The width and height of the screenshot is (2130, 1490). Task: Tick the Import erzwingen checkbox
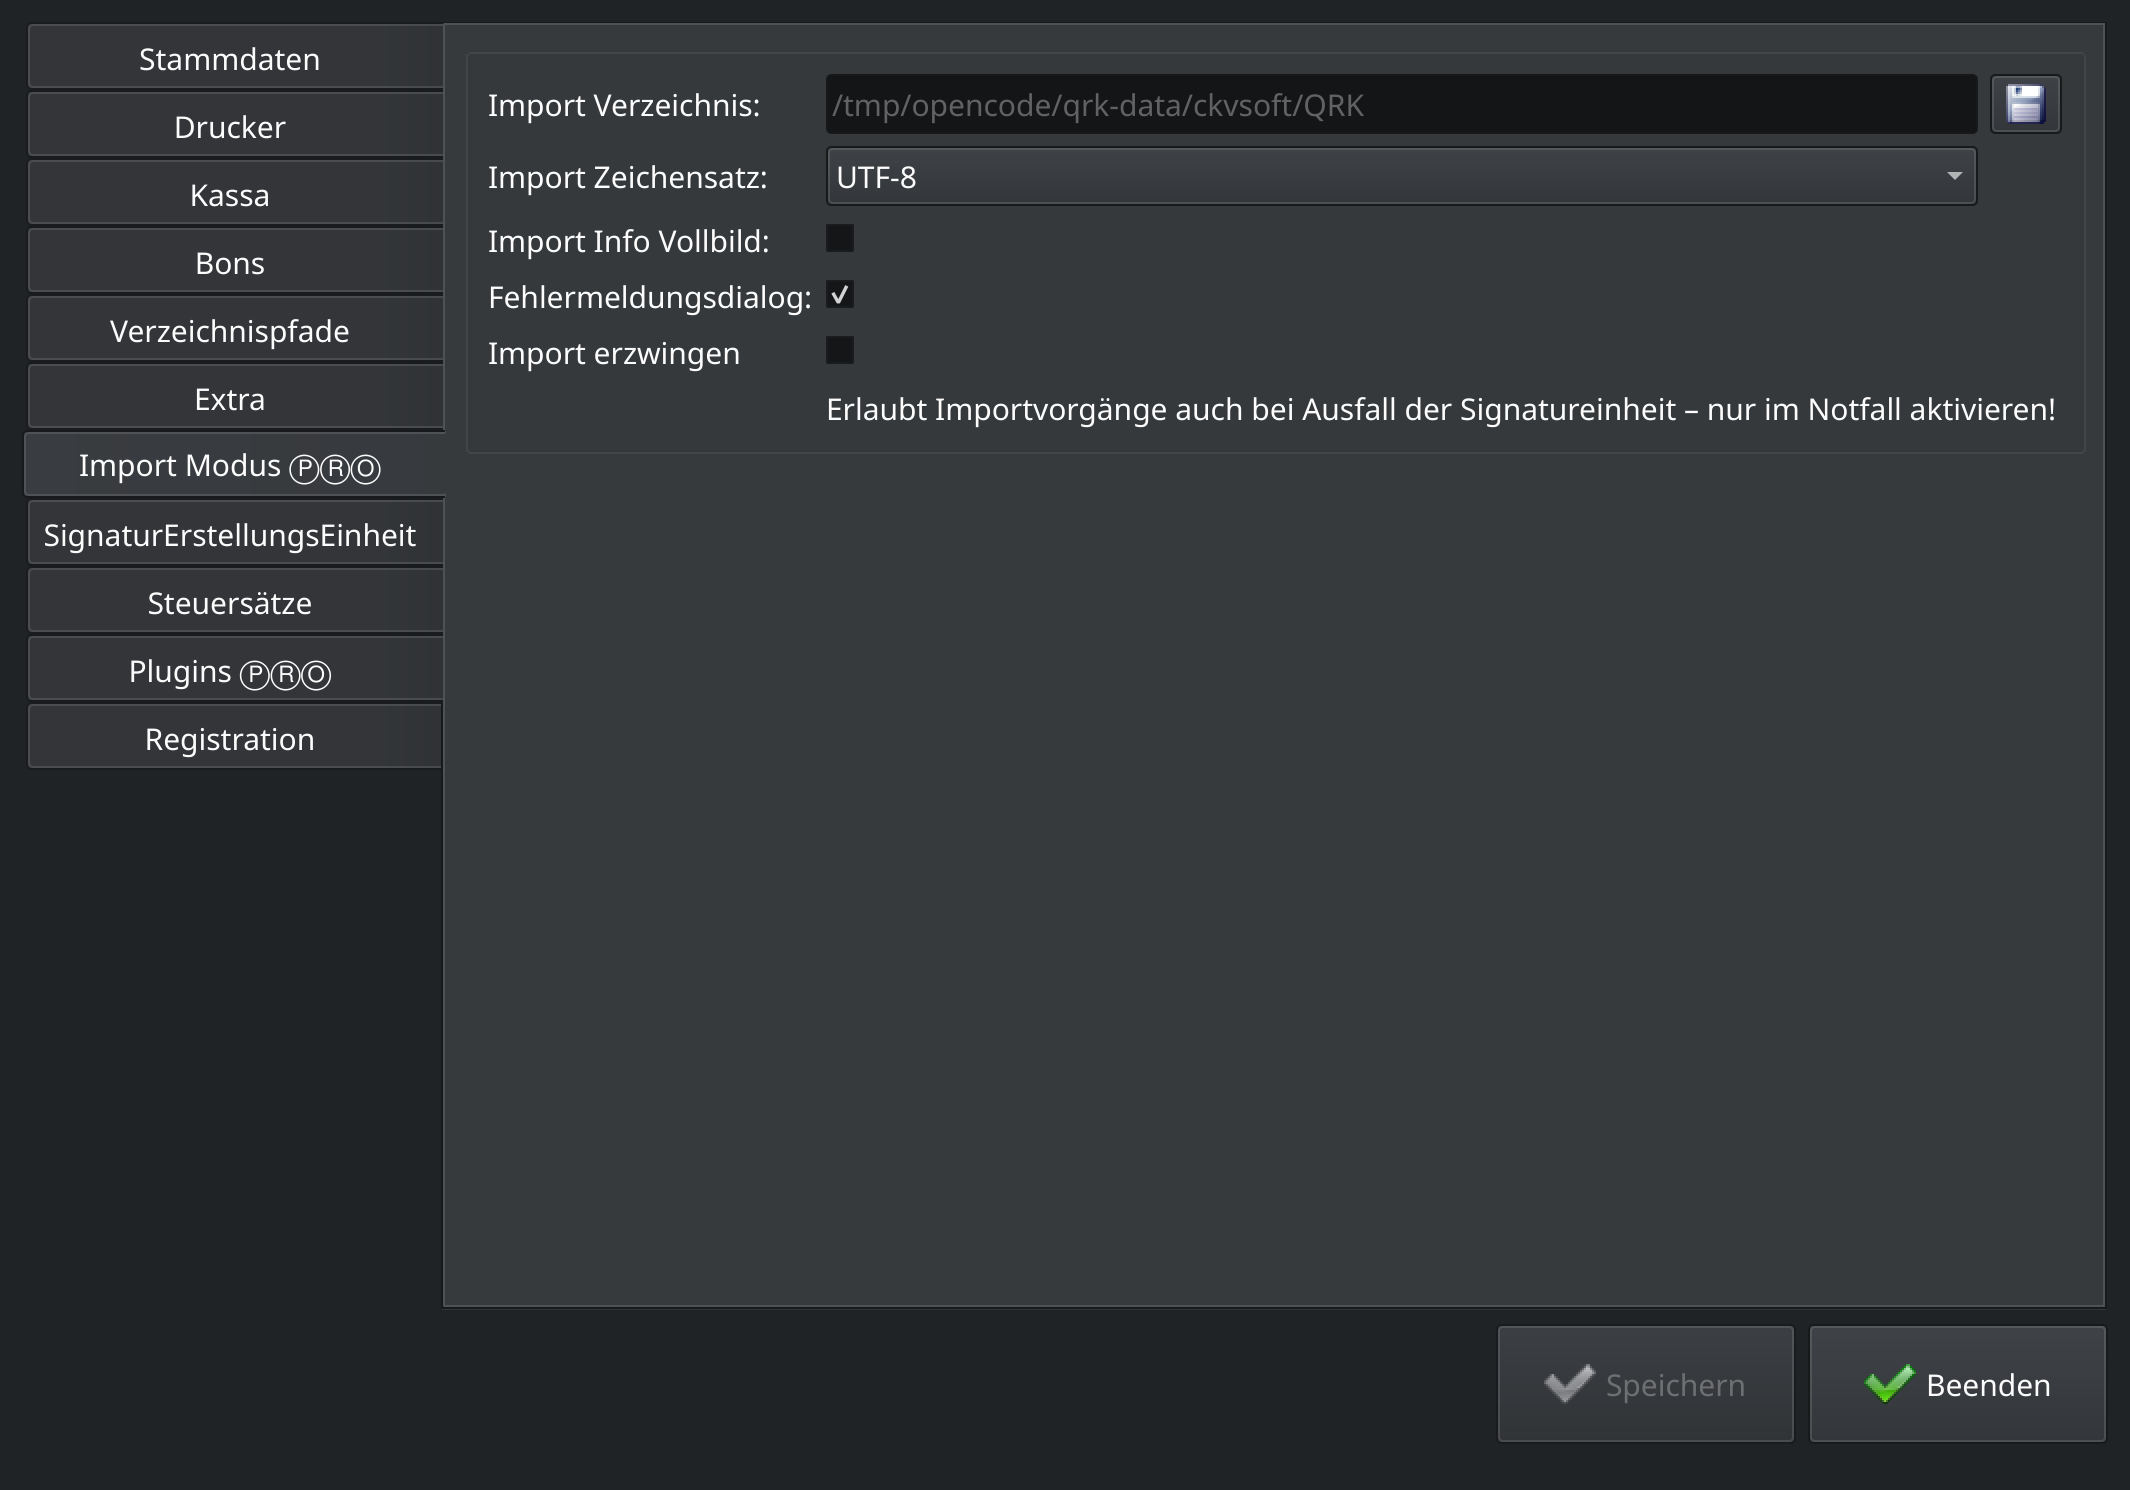click(x=840, y=351)
